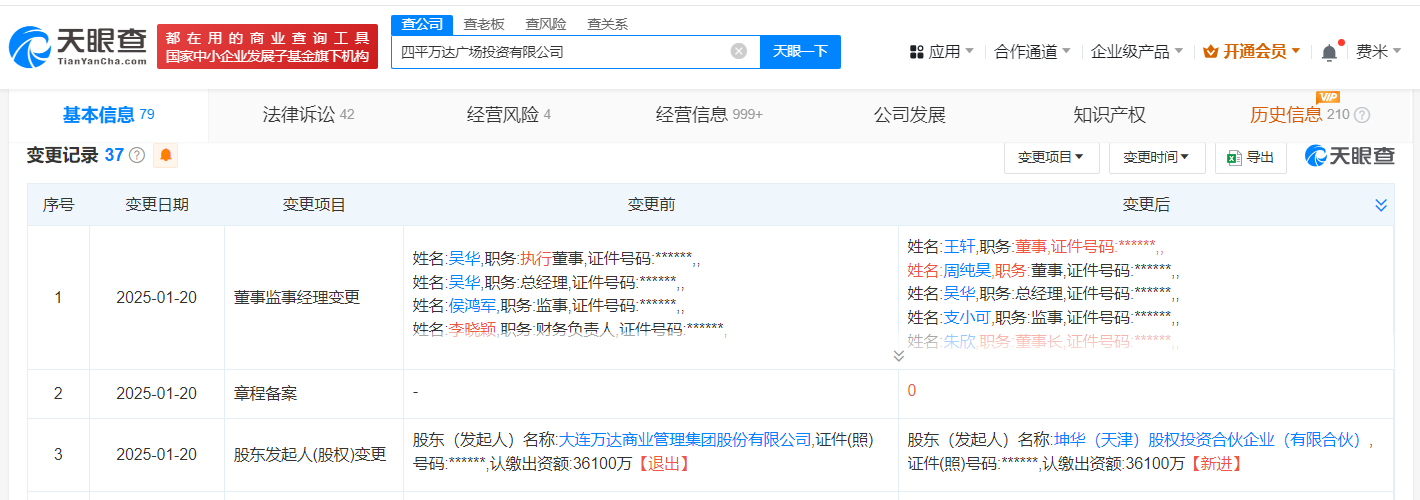Open the 应用 dropdown menu
The image size is (1420, 500).
[x=941, y=52]
